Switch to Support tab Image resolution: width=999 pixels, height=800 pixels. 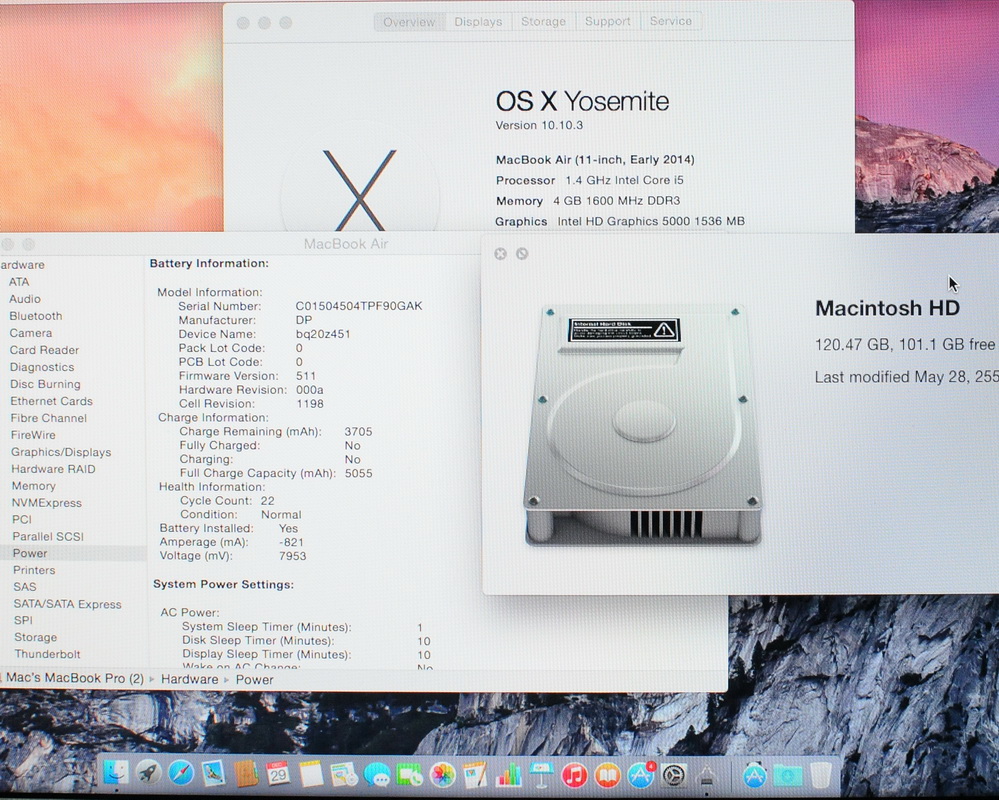pos(608,22)
